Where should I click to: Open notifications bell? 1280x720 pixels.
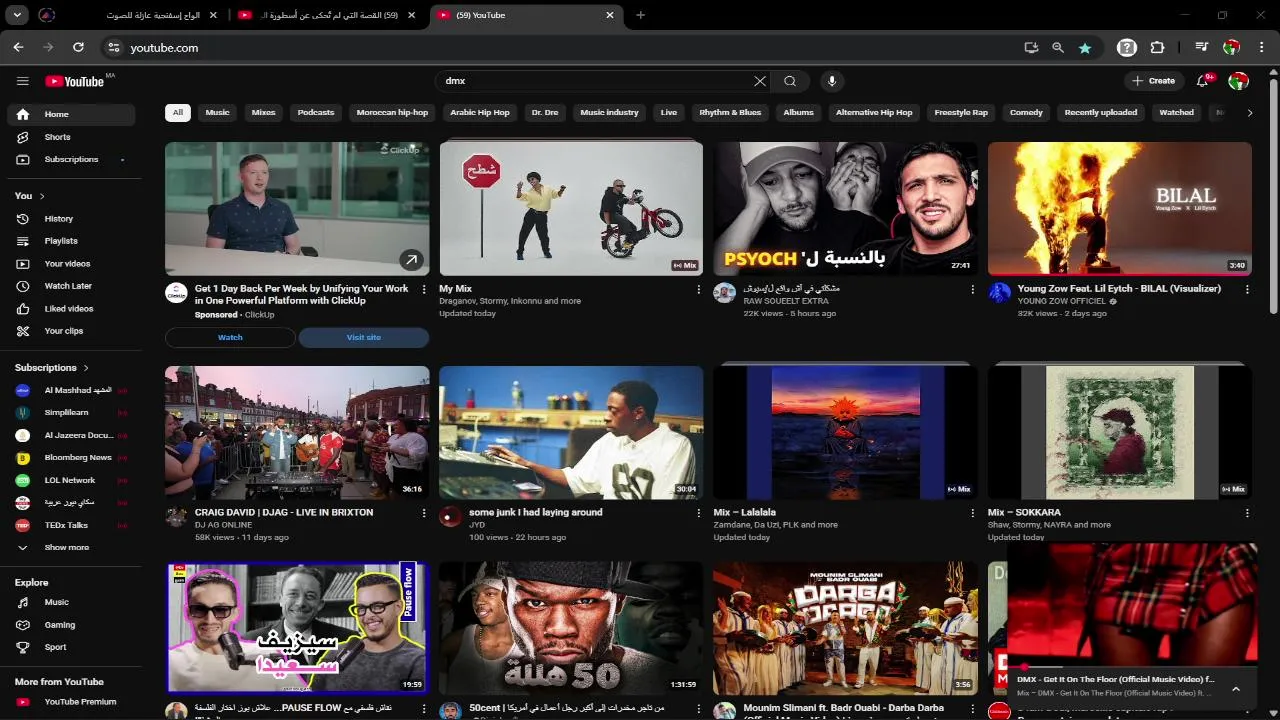(x=1203, y=81)
